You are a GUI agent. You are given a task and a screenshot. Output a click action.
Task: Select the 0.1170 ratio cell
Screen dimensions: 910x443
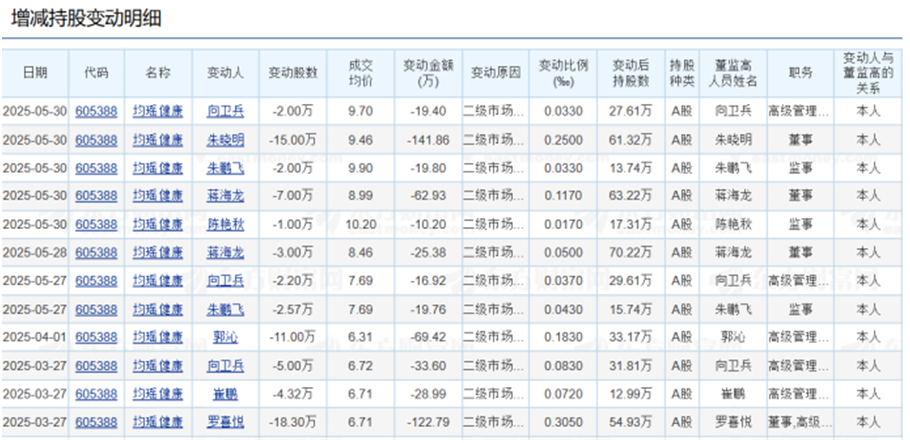pyautogui.click(x=563, y=196)
